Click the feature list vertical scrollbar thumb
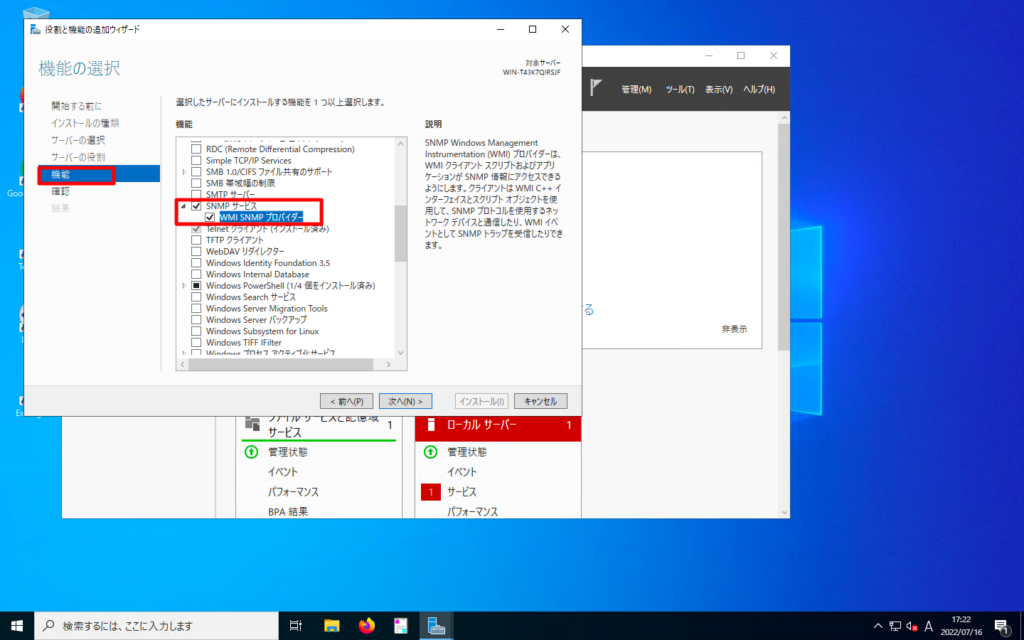Image resolution: width=1024 pixels, height=640 pixels. point(400,233)
